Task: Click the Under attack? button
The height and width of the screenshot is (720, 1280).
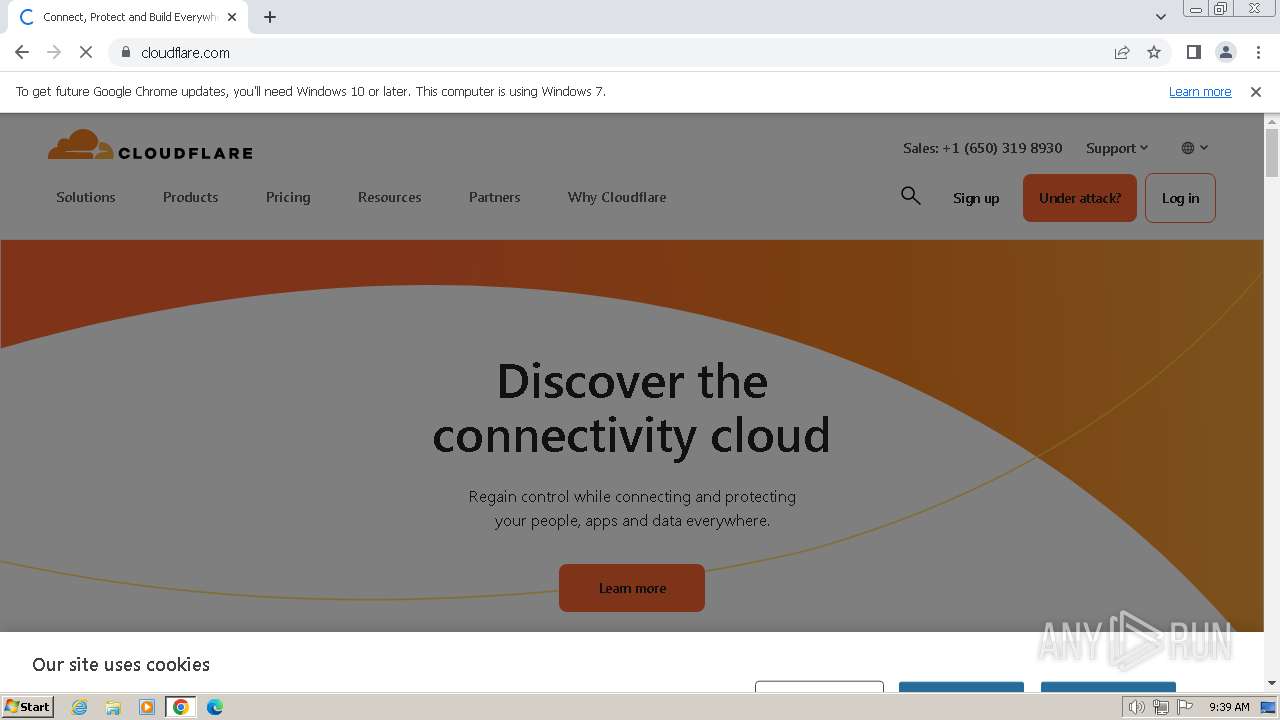Action: (1080, 198)
